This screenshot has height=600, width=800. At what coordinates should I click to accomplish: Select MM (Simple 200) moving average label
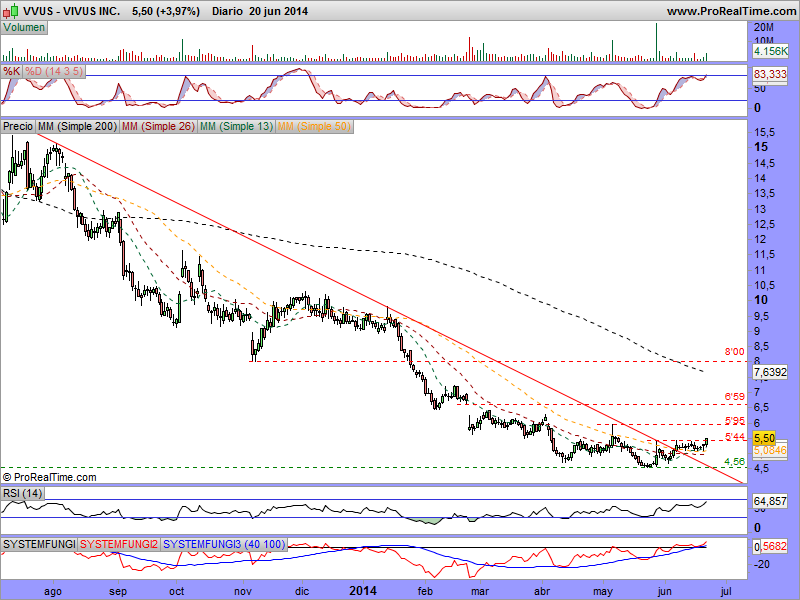coord(78,126)
